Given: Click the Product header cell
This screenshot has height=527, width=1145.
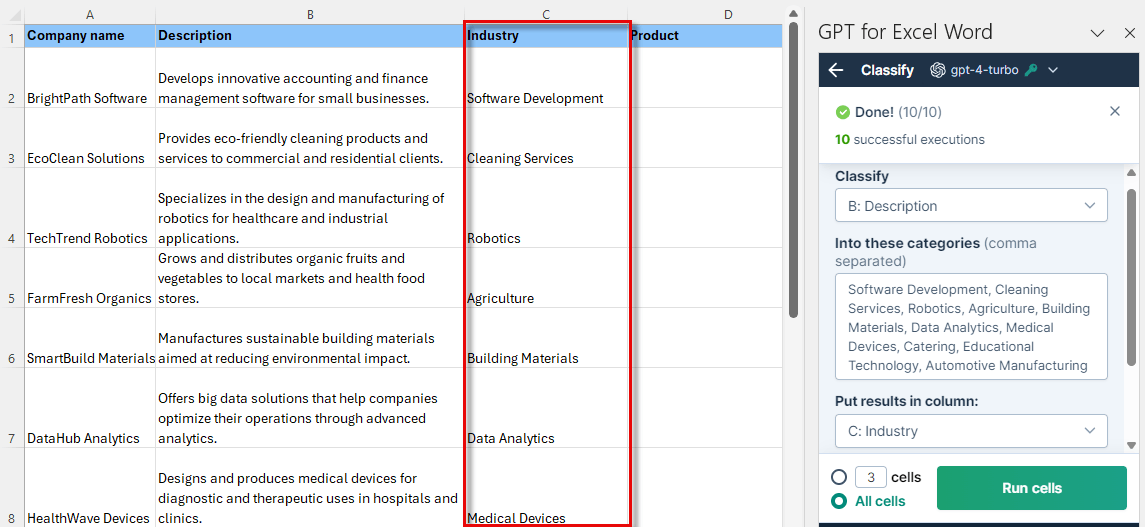Looking at the screenshot, I should [x=707, y=35].
